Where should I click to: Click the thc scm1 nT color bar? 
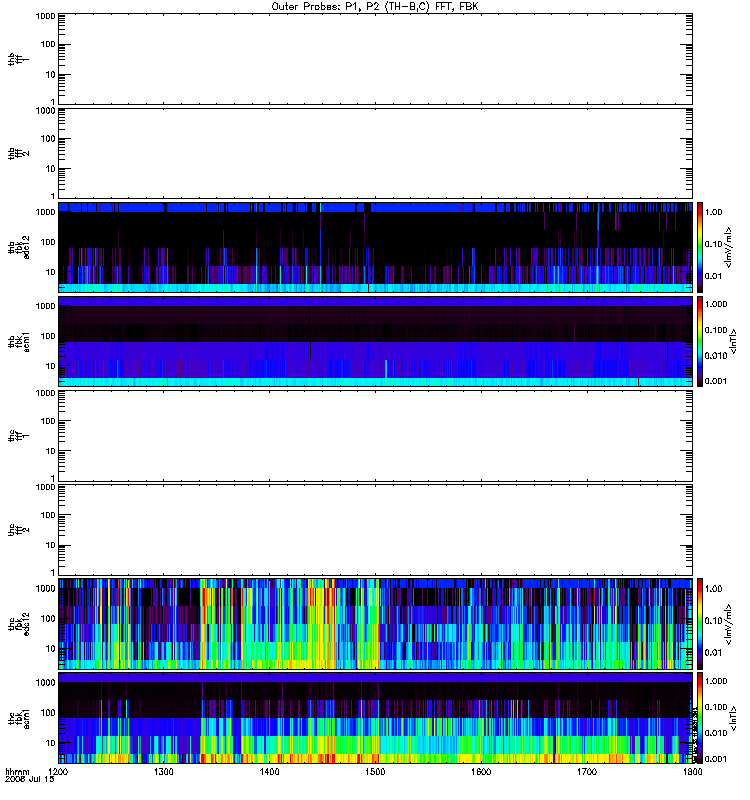pos(700,718)
